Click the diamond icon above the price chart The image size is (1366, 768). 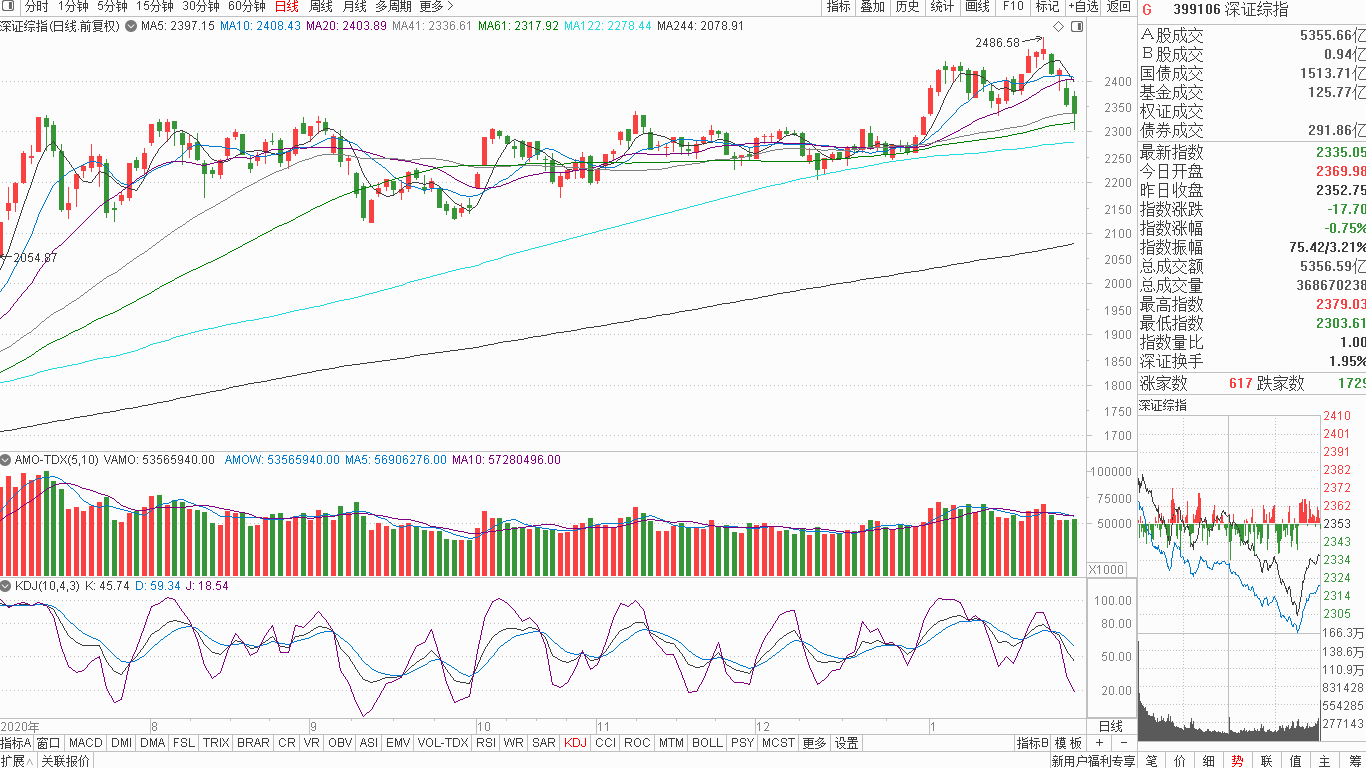(1057, 25)
